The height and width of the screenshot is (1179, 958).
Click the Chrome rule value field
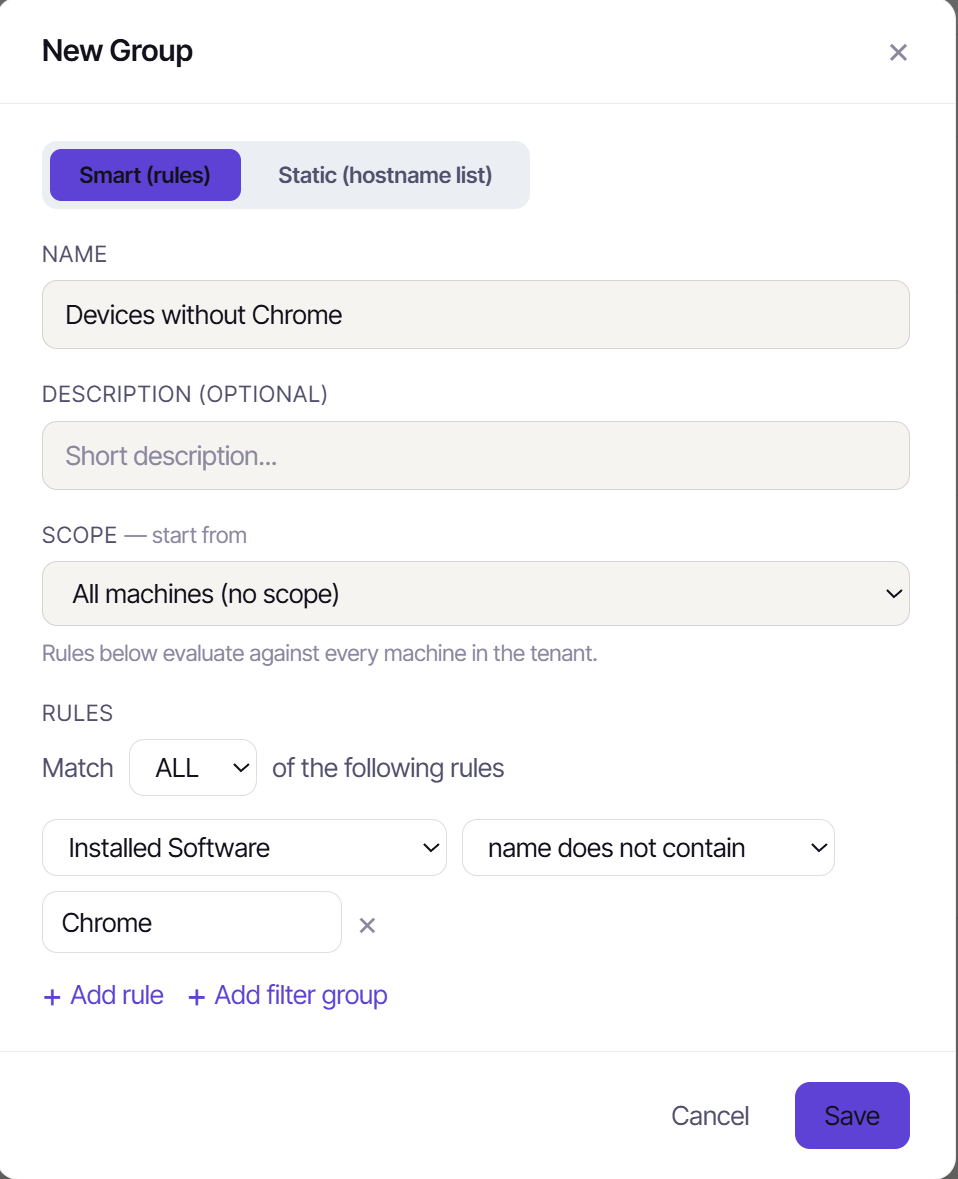click(192, 922)
